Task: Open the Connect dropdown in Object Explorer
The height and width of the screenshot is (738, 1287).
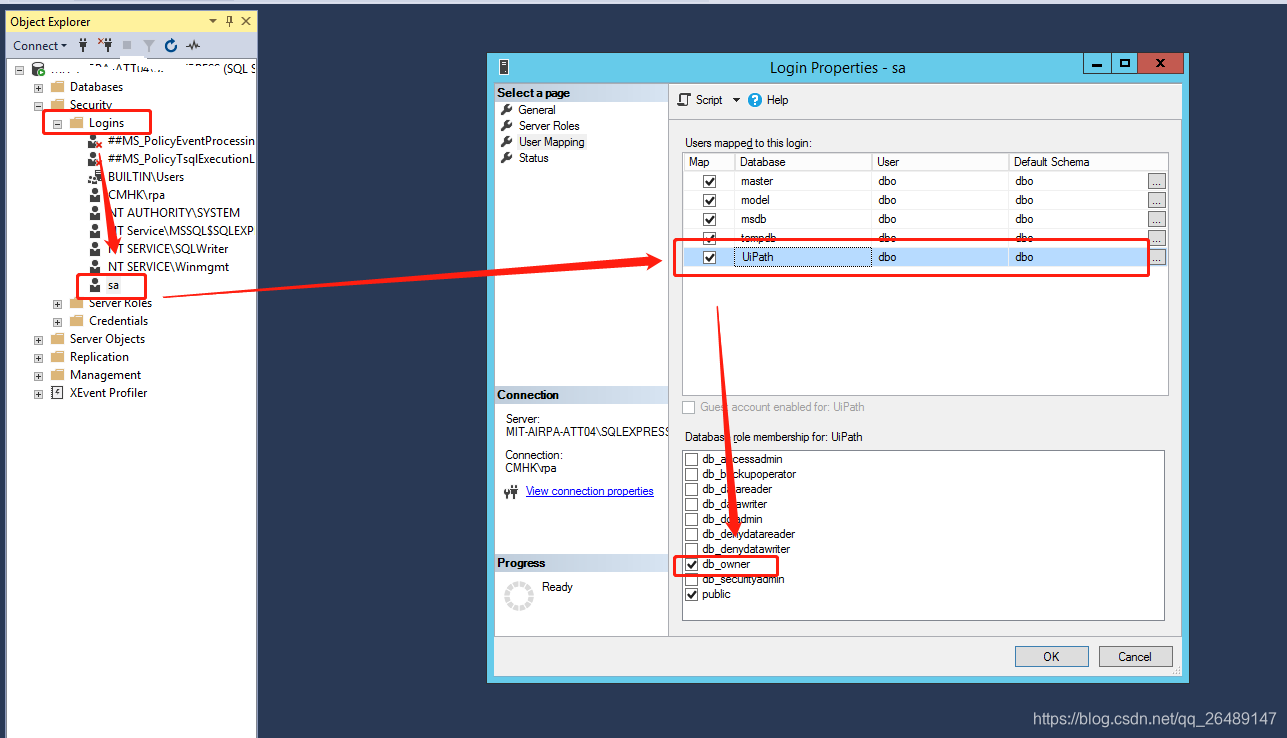Action: pyautogui.click(x=40, y=45)
